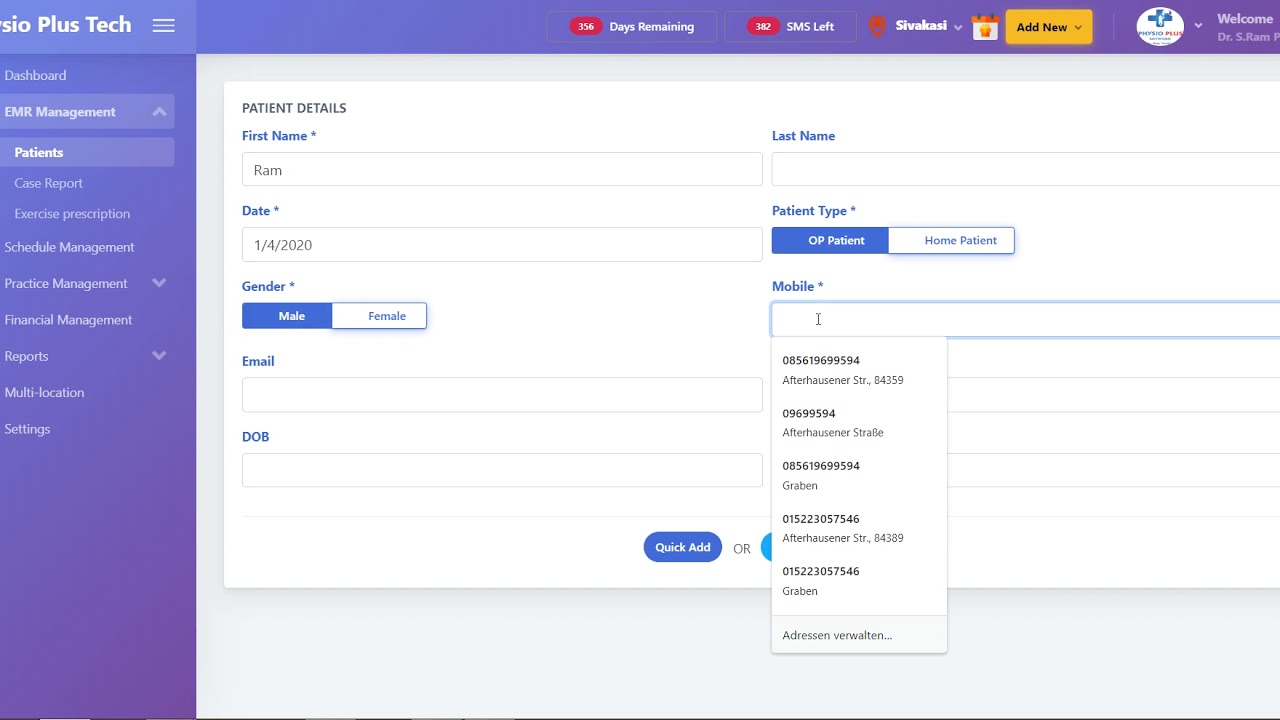Focus the Last Name input field

(x=1025, y=170)
